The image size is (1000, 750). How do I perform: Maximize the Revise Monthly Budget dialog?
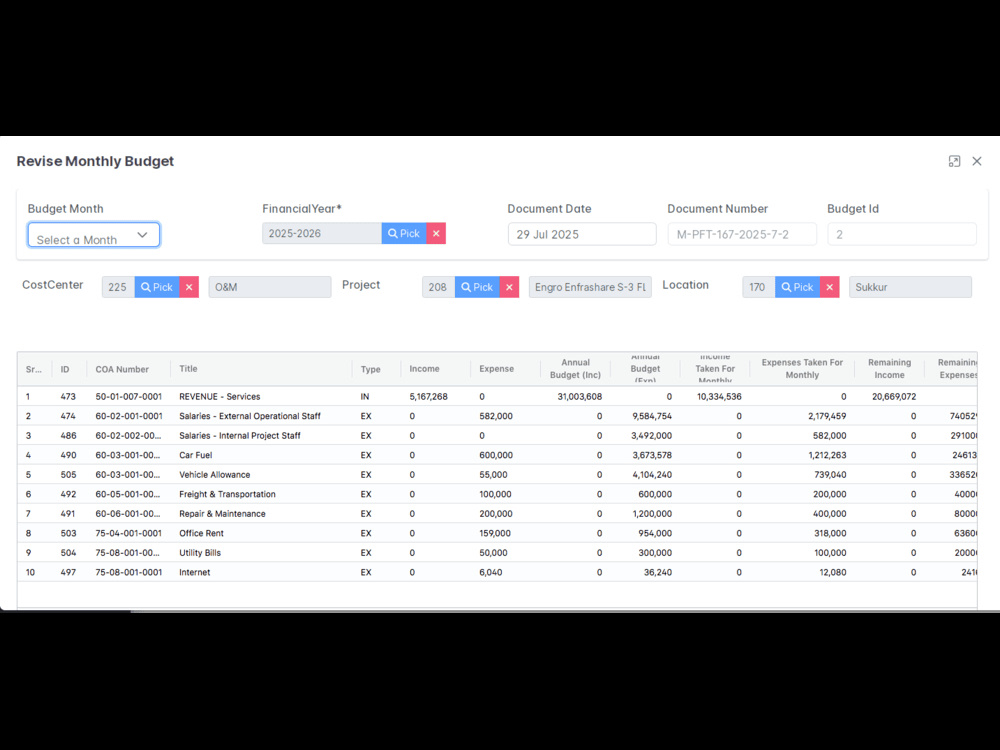954,161
